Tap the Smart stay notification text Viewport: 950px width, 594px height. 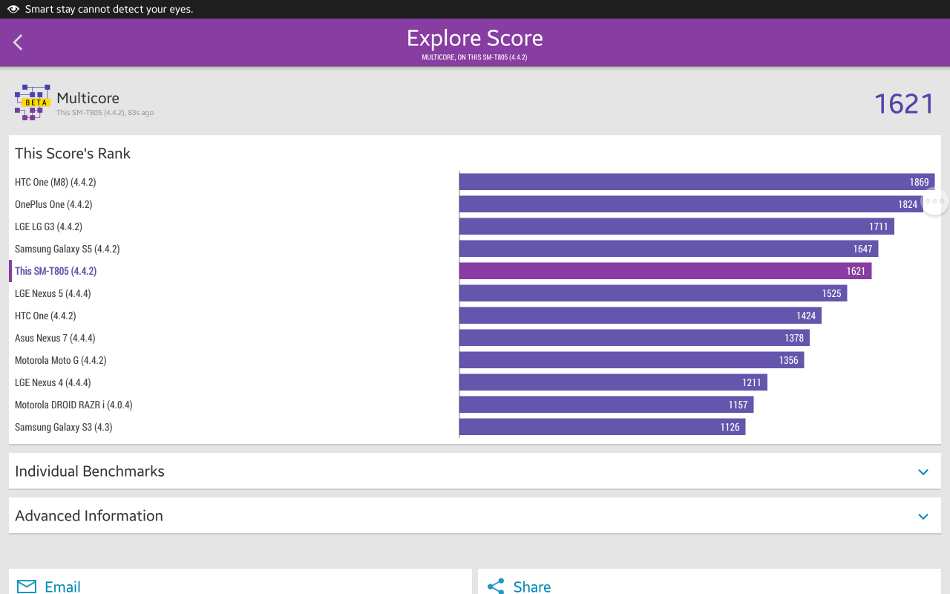point(109,9)
